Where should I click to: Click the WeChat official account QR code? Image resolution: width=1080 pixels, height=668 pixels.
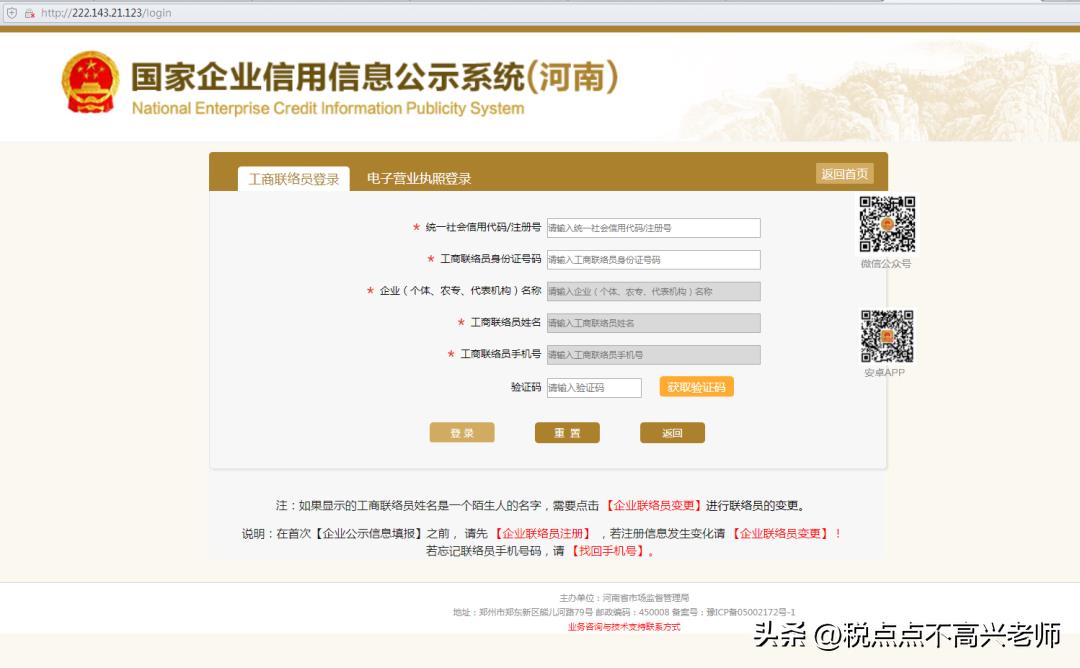coord(887,224)
